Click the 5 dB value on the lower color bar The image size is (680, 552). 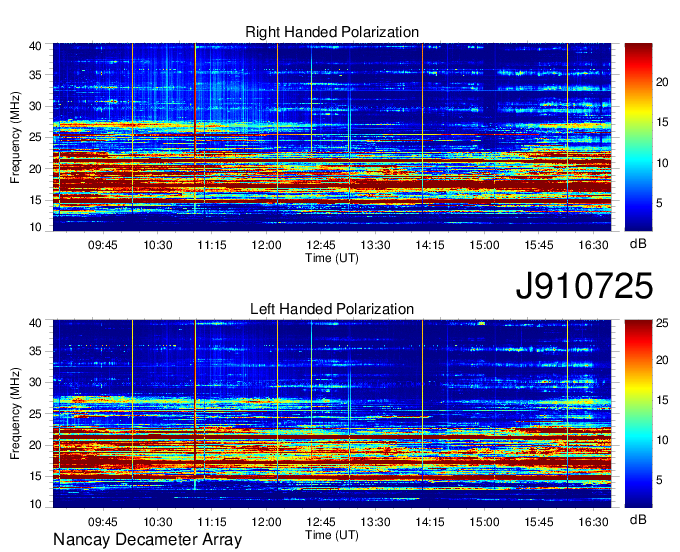[659, 480]
